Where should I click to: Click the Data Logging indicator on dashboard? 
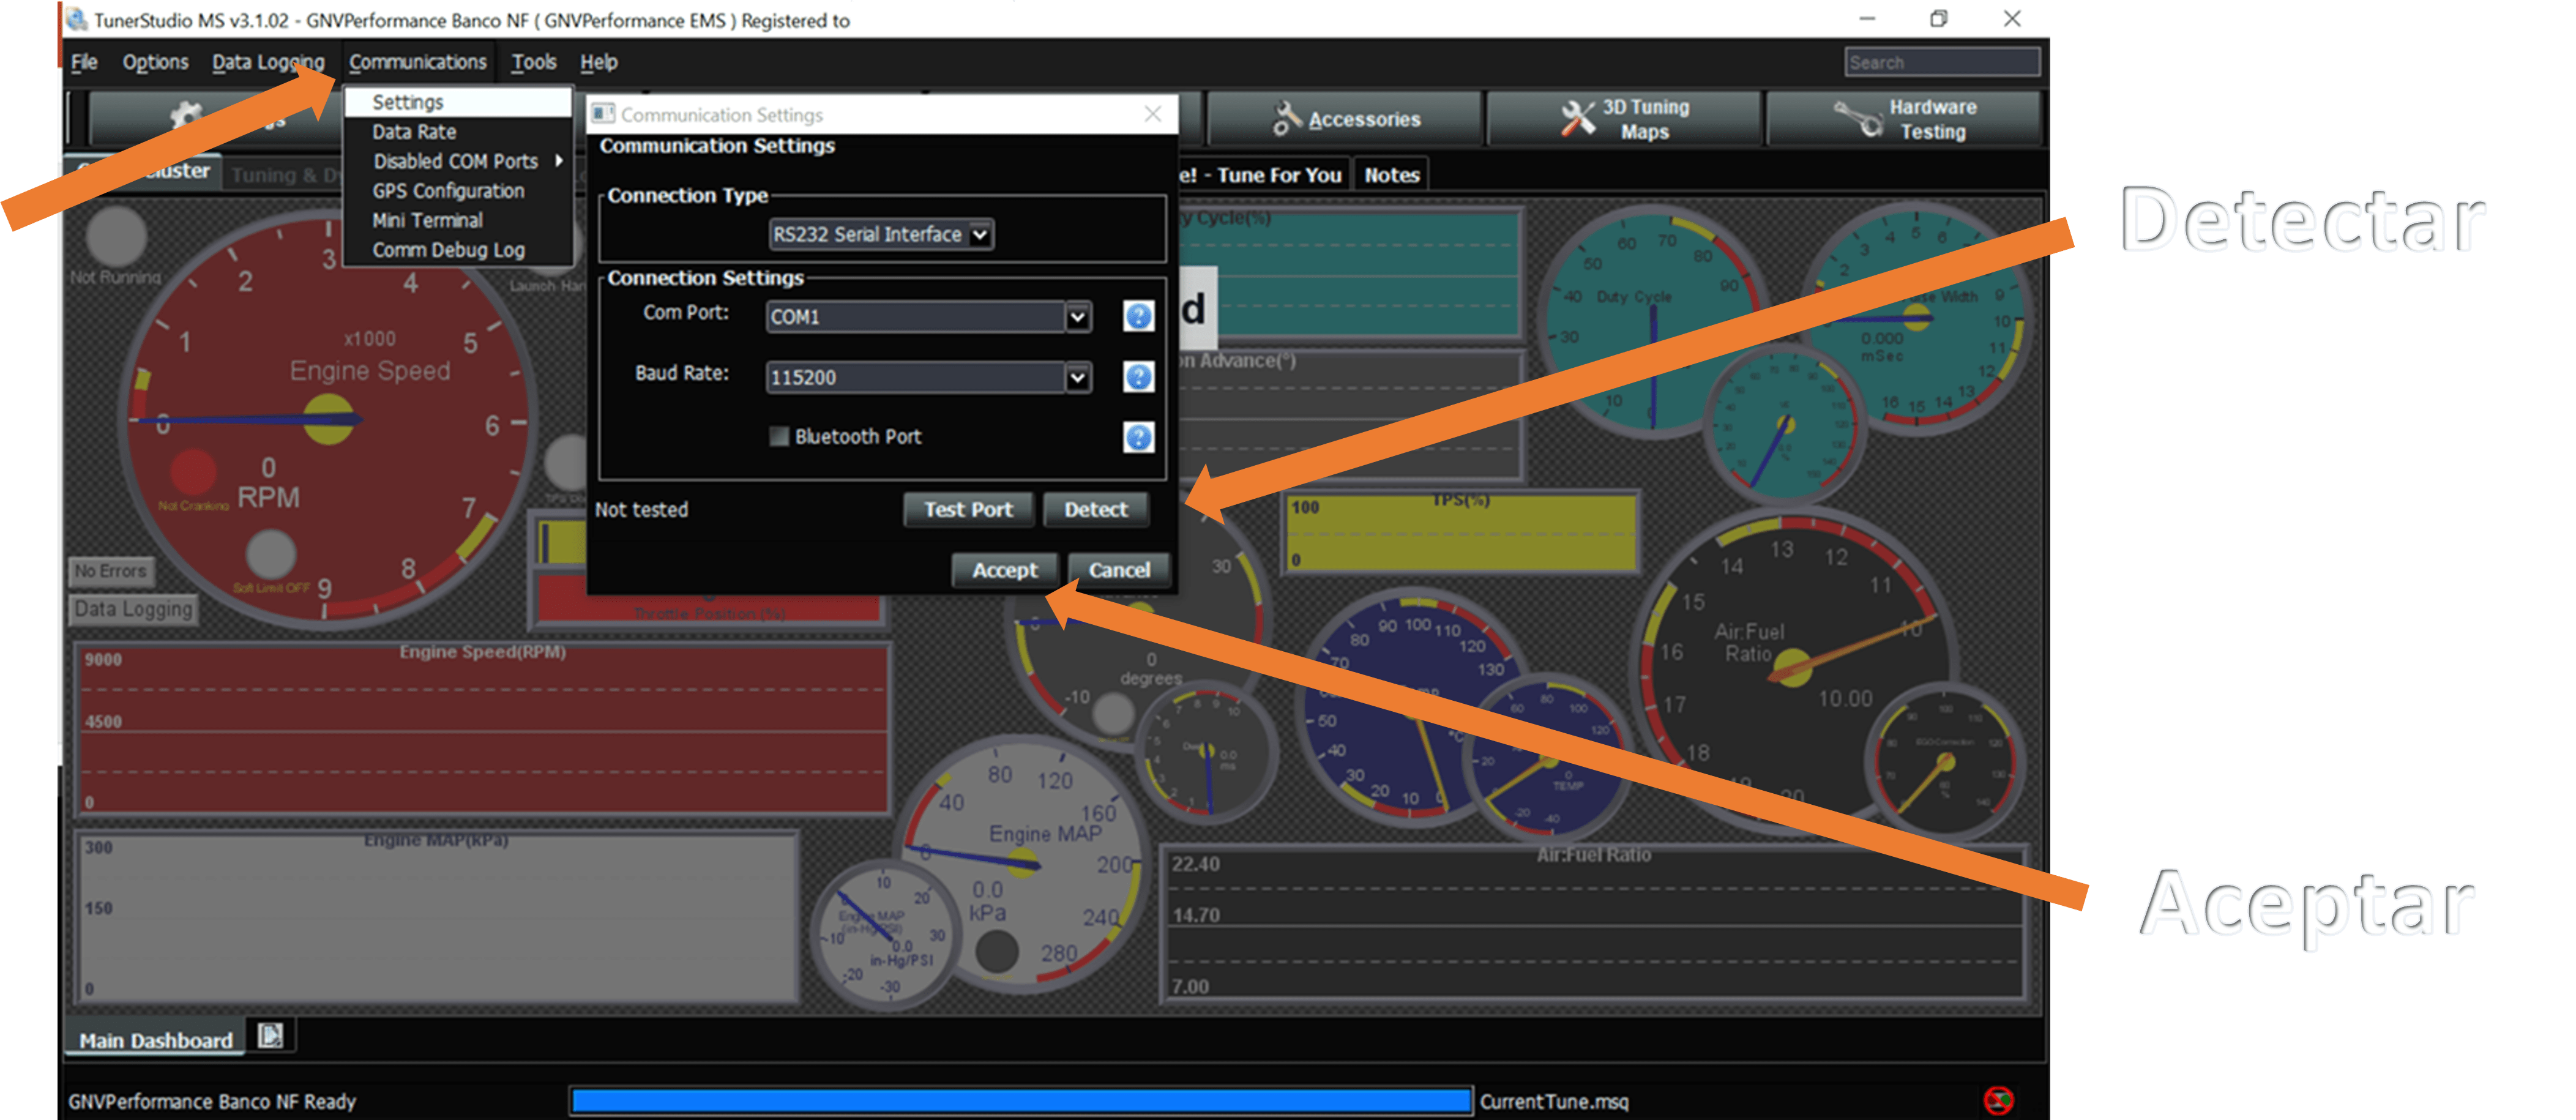(133, 609)
